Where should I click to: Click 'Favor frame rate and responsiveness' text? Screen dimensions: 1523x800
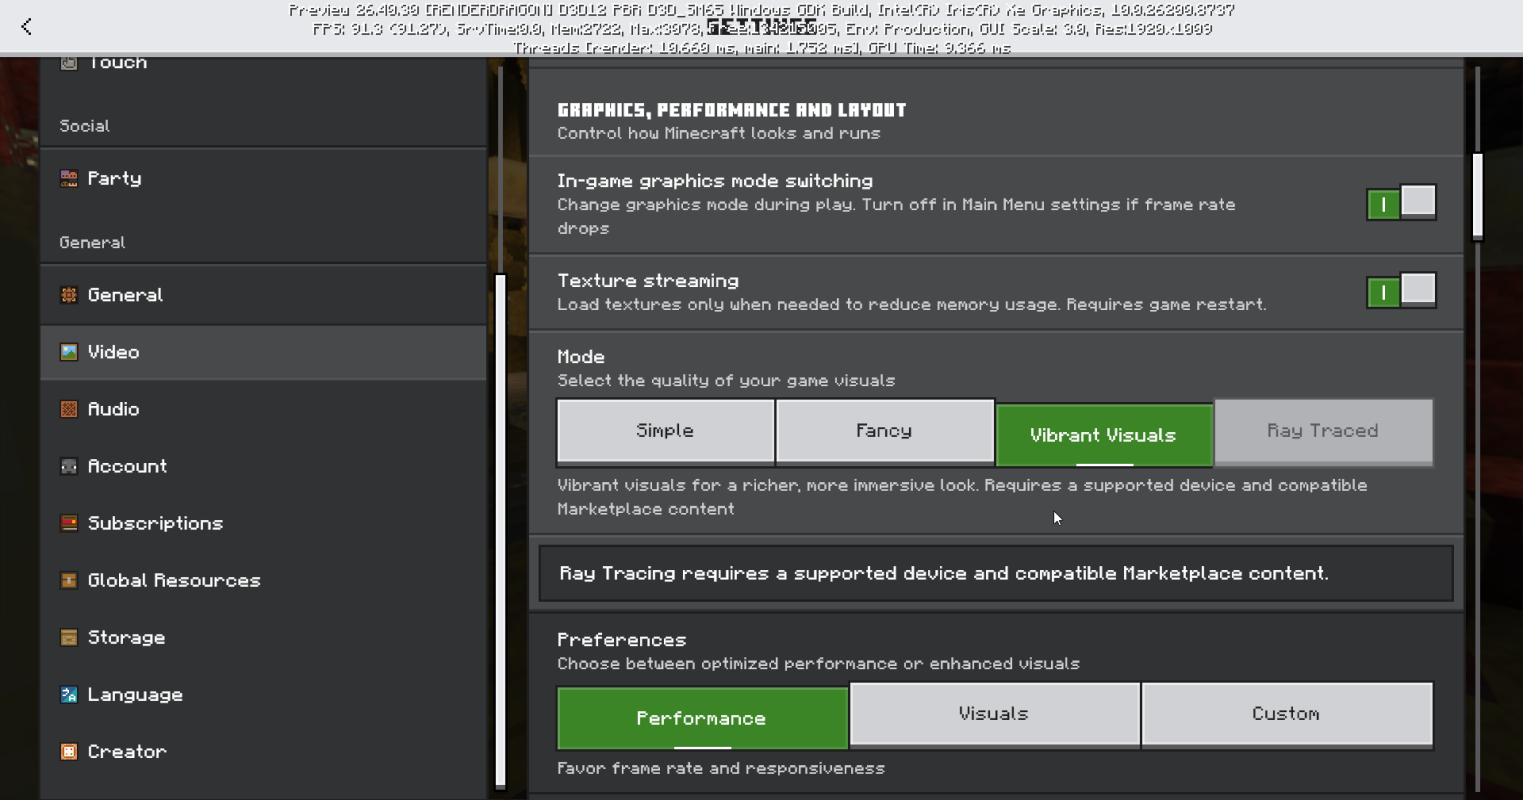click(721, 769)
